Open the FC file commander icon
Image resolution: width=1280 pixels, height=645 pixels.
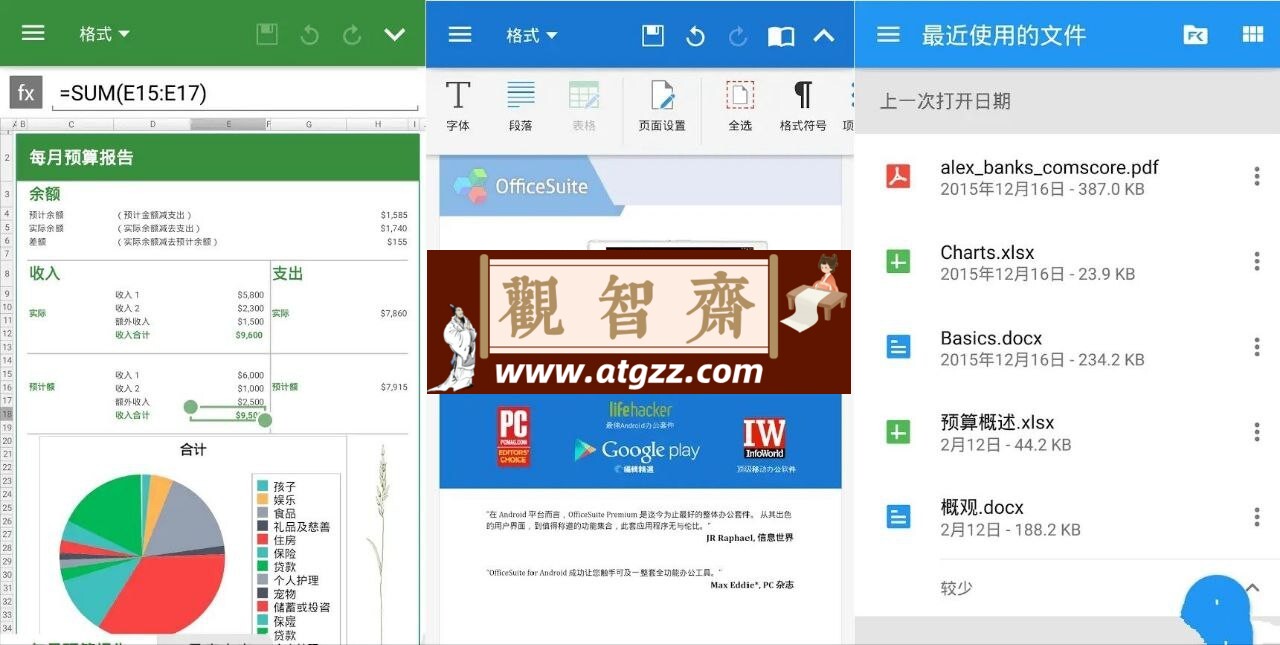tap(1195, 35)
